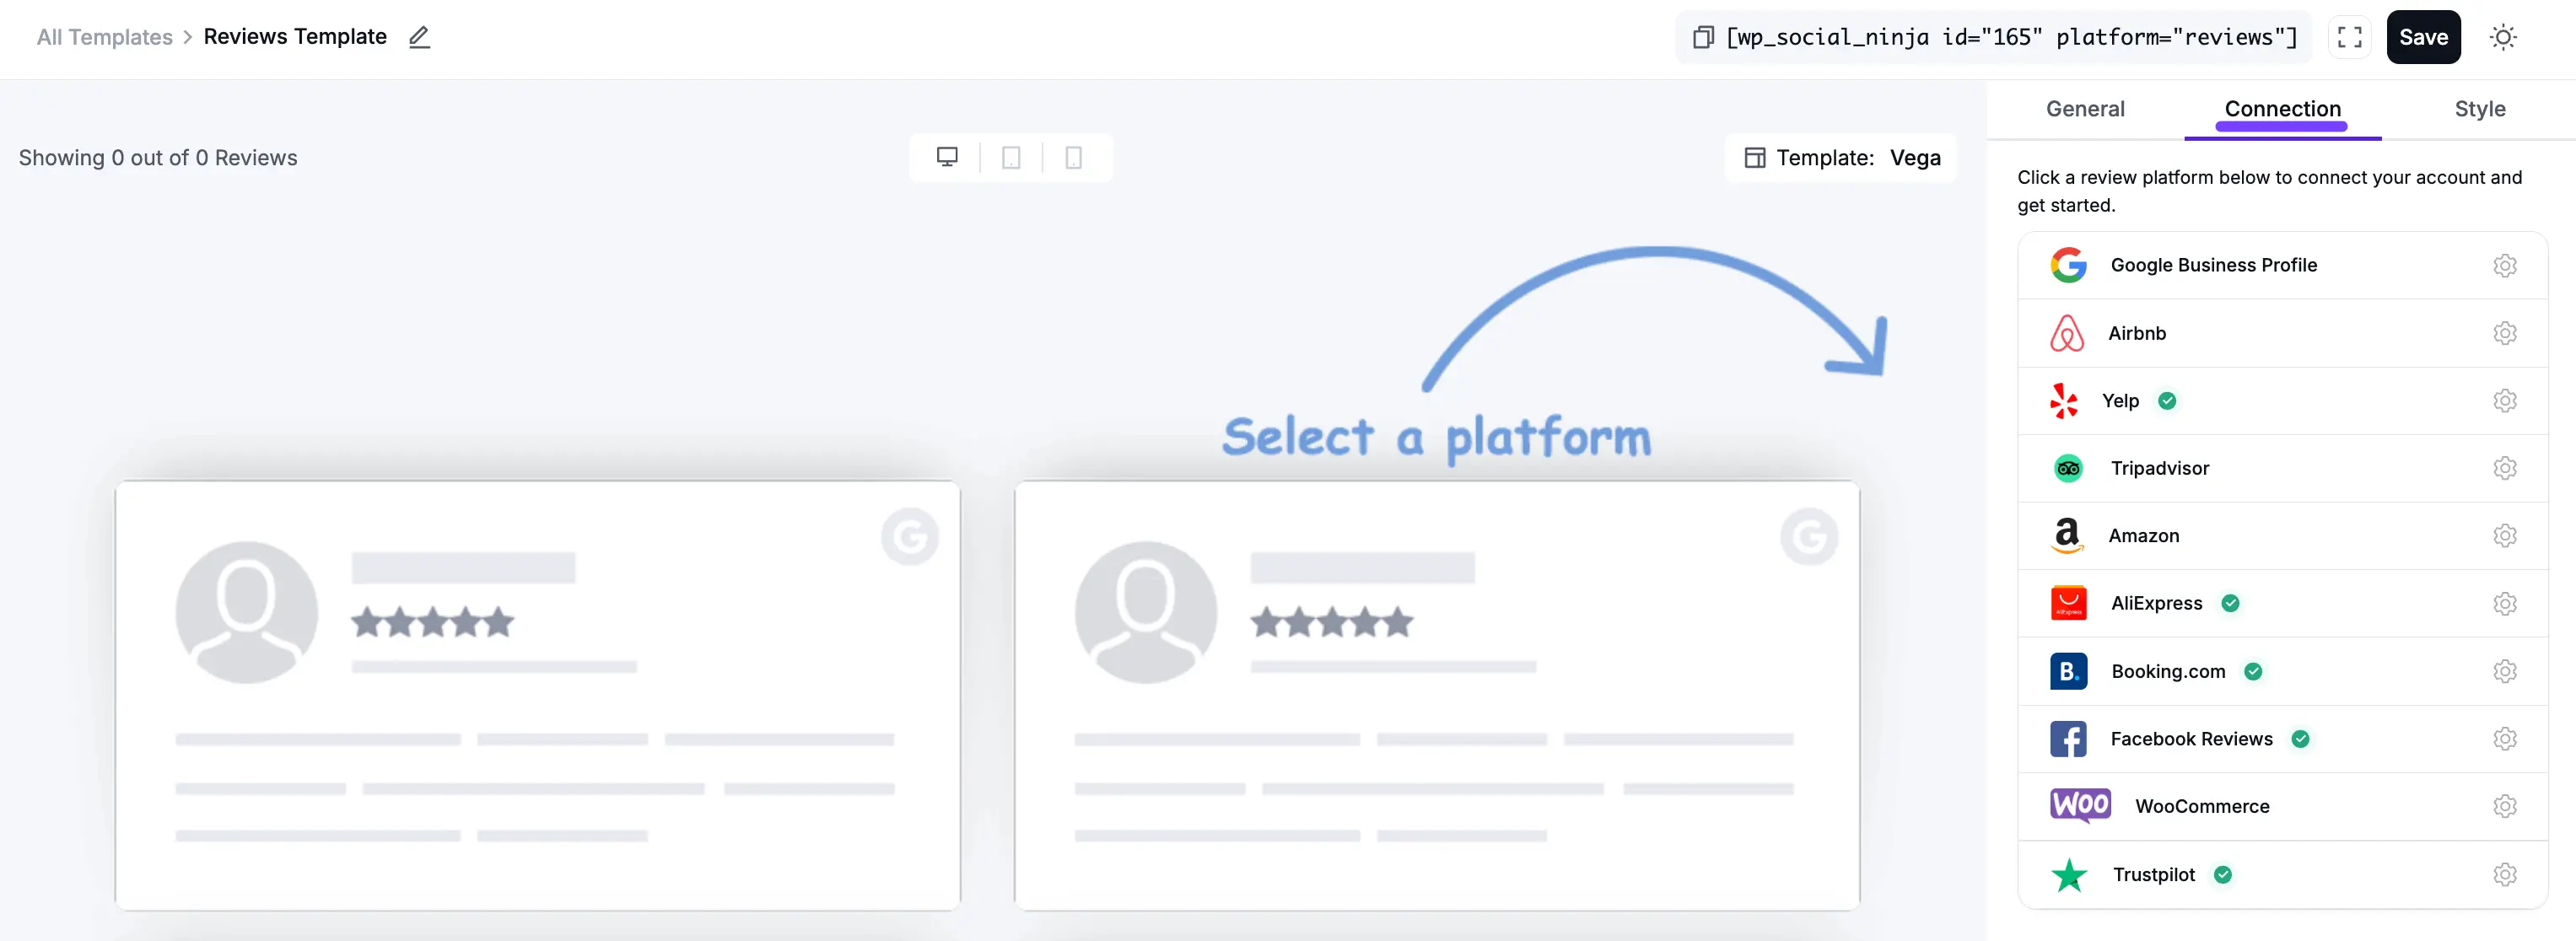Open the Style tab
The height and width of the screenshot is (941, 2576).
click(x=2481, y=109)
